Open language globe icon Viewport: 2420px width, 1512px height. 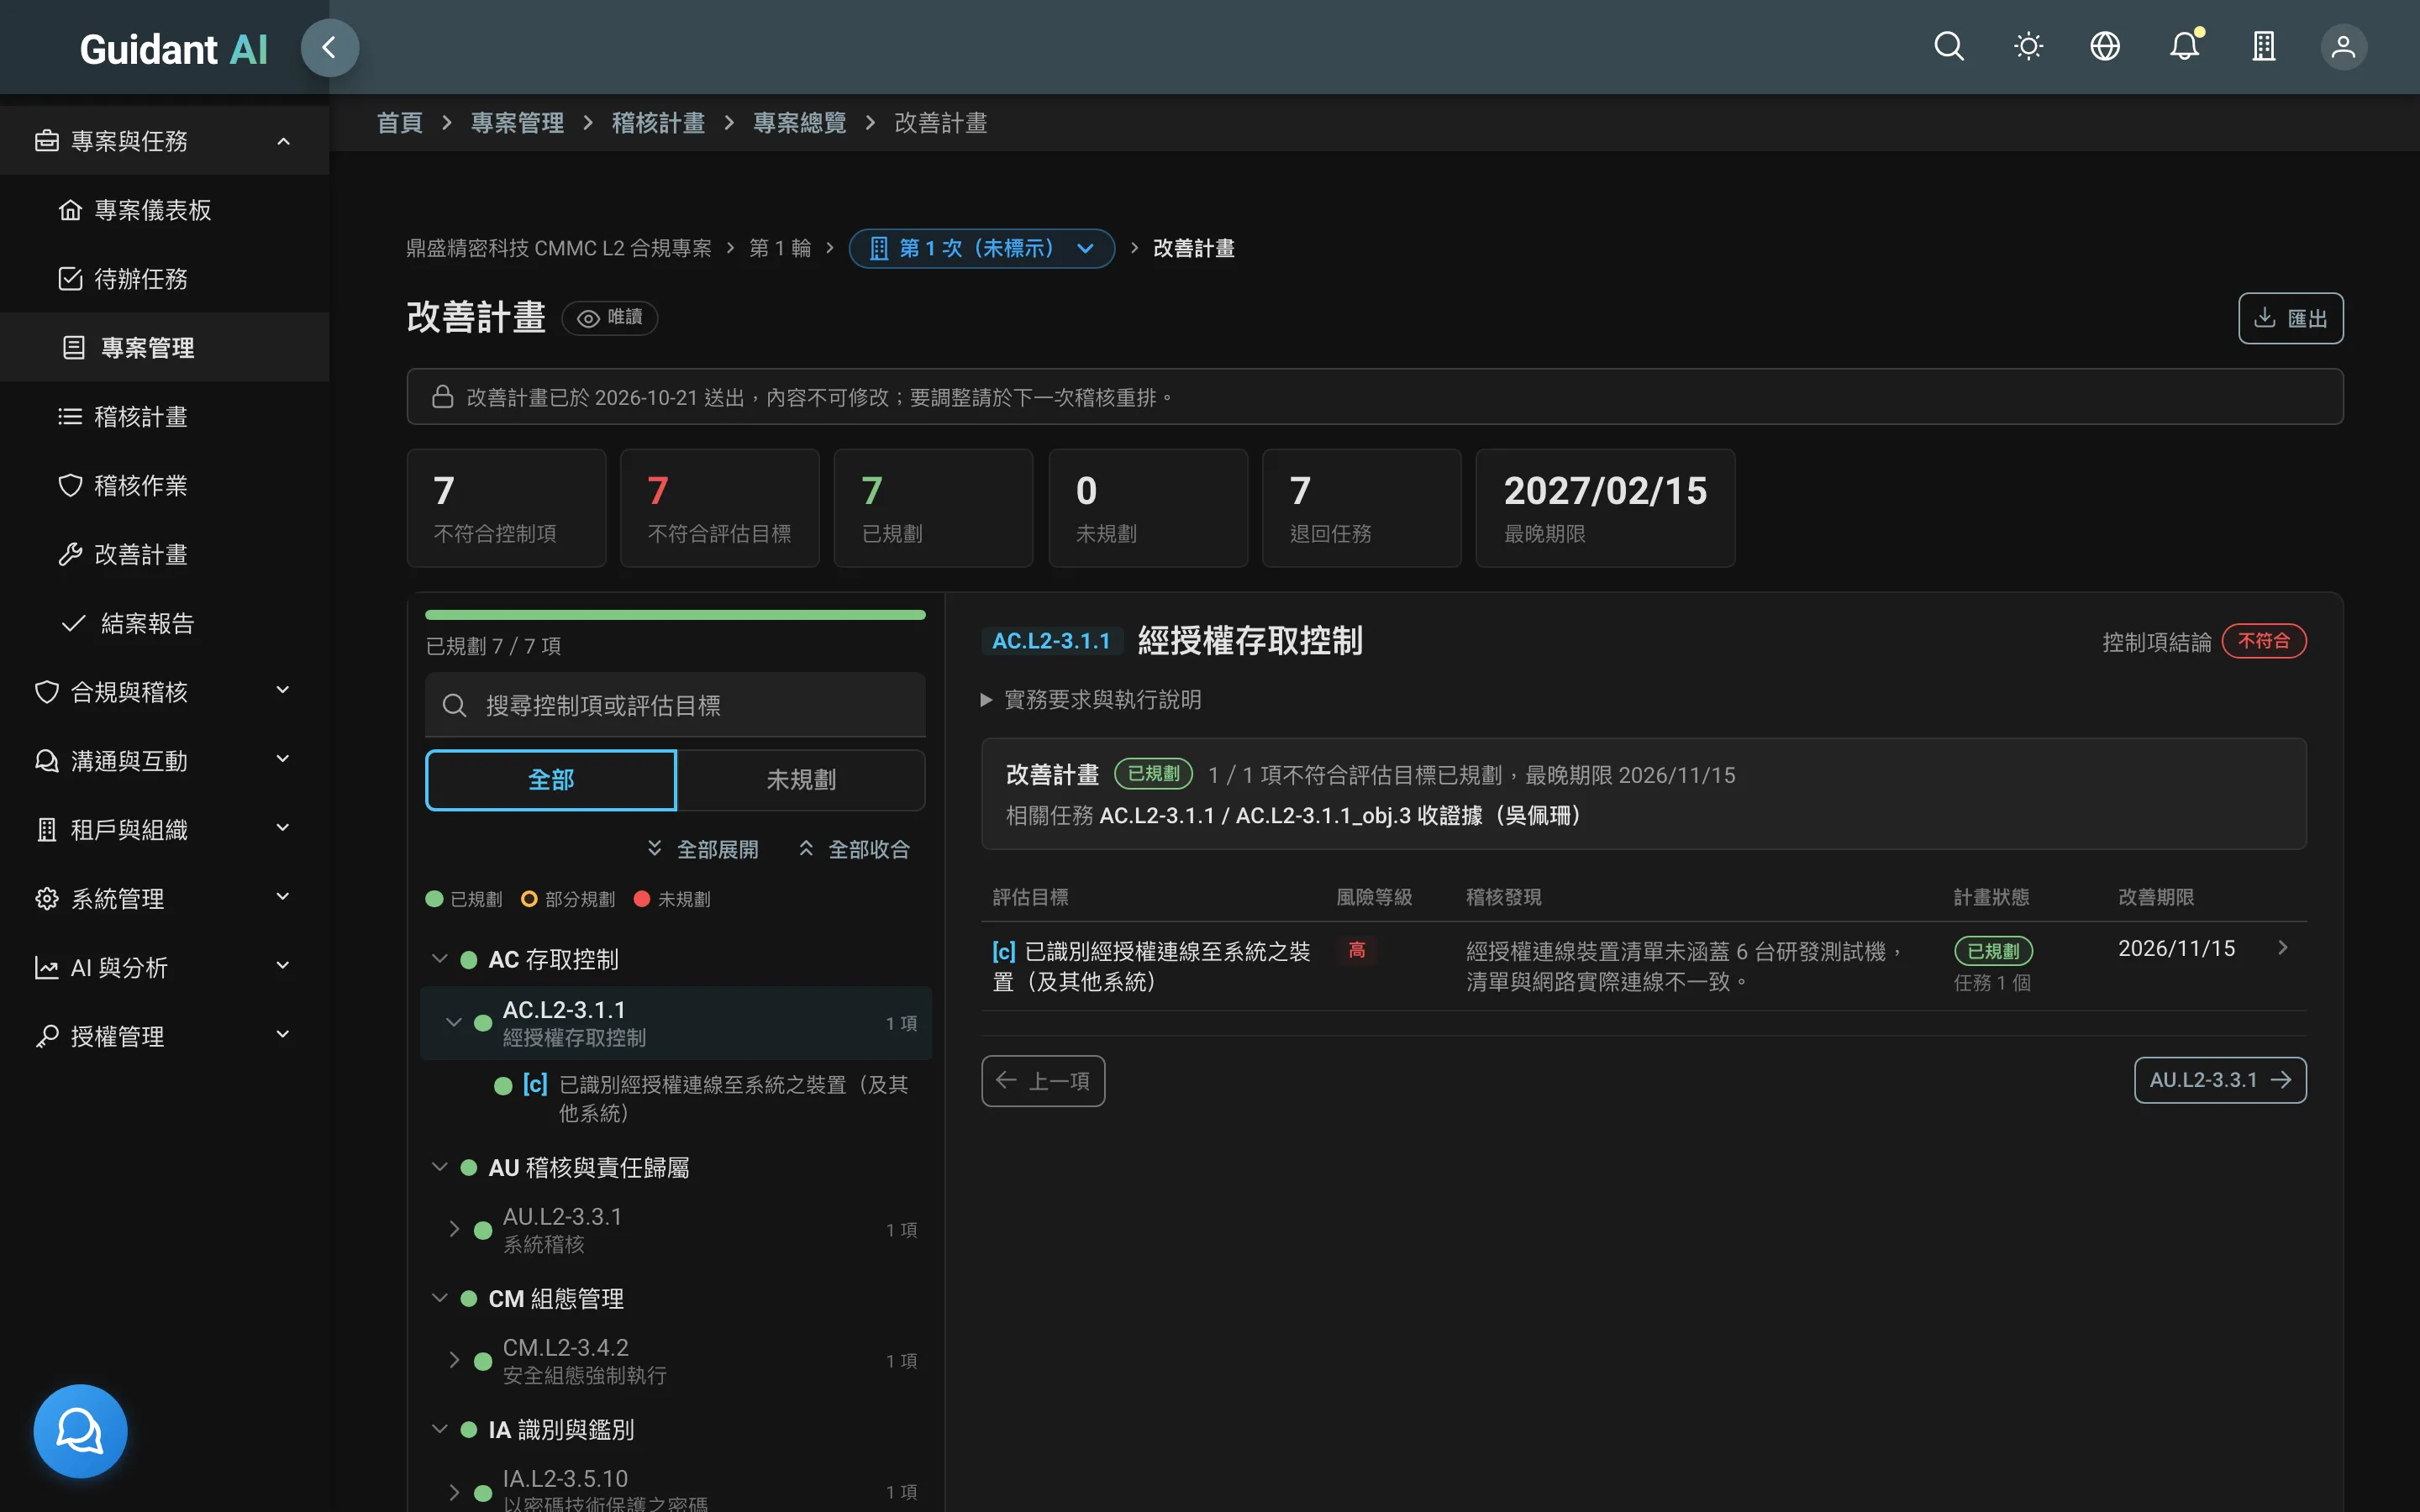[x=2105, y=47]
